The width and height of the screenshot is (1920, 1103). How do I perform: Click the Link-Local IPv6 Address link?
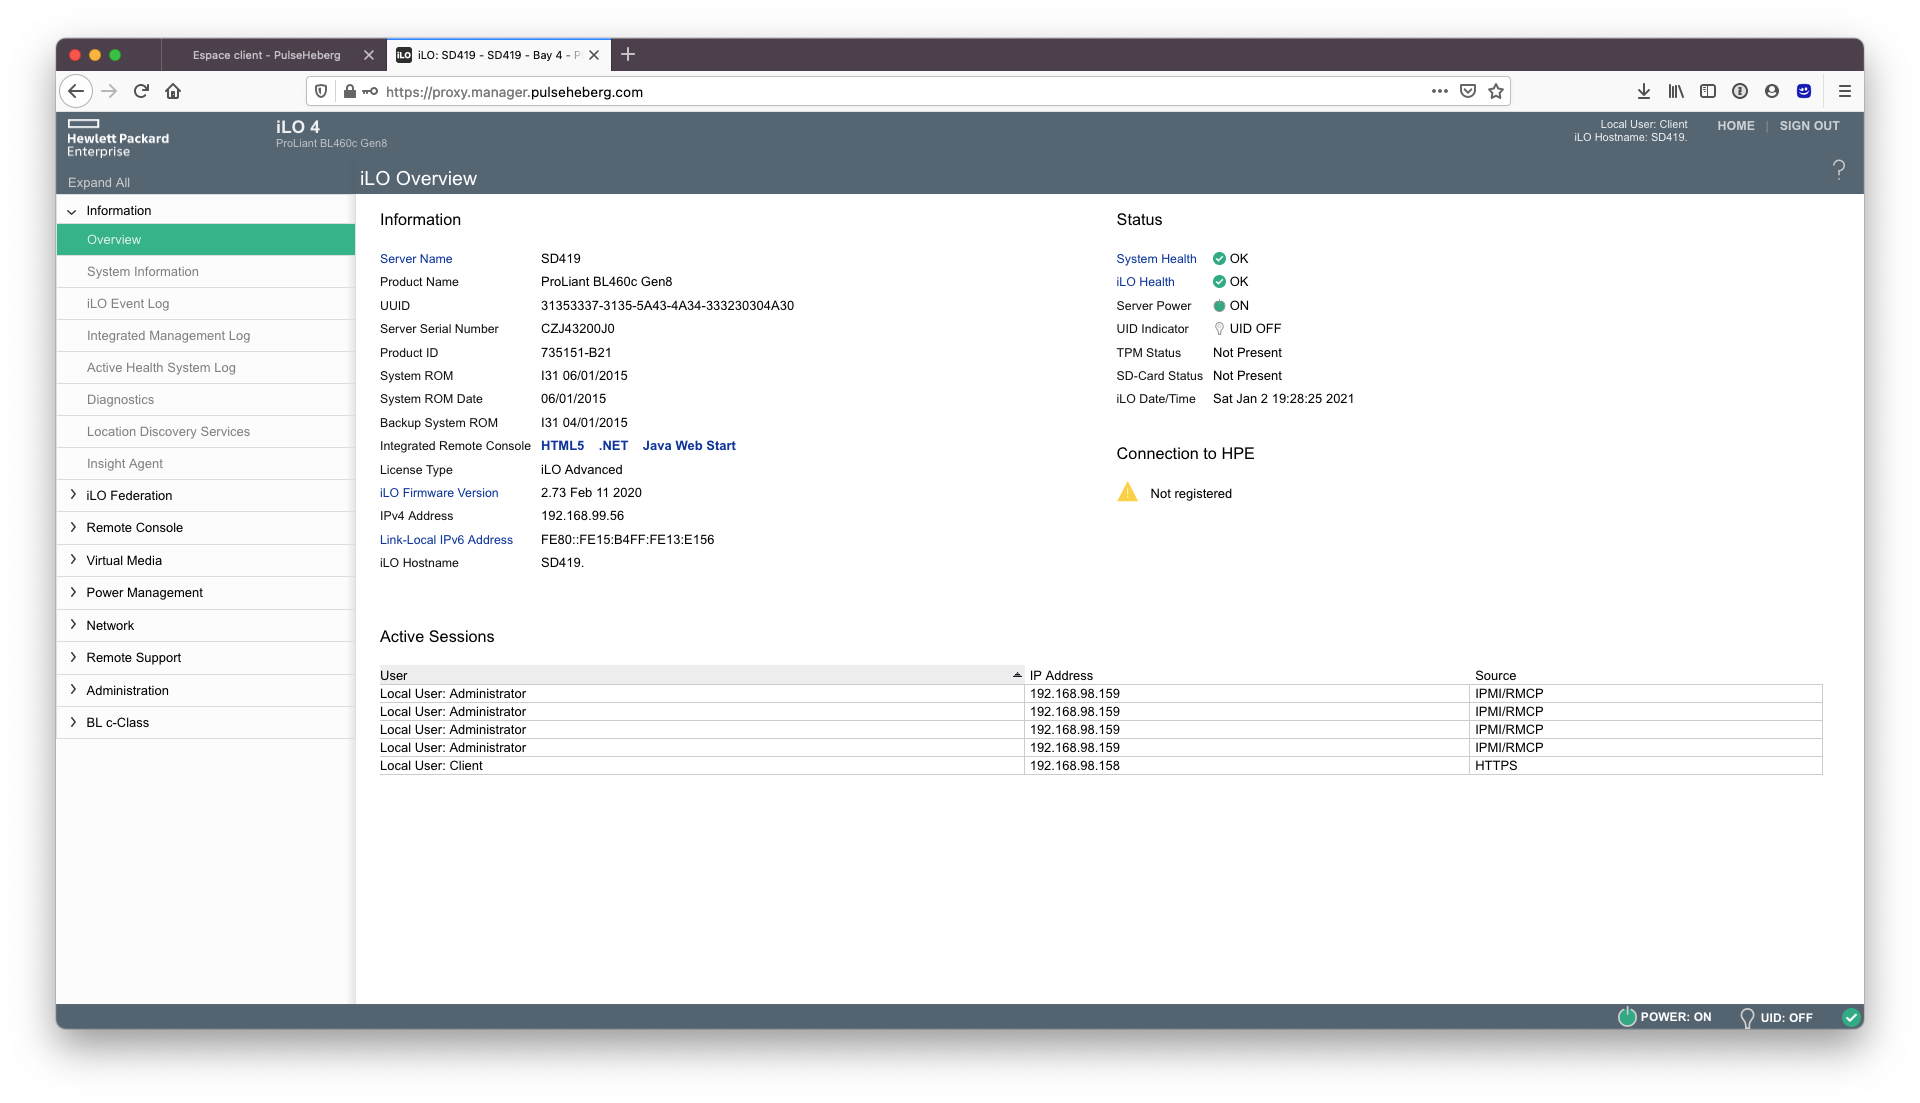pos(446,540)
